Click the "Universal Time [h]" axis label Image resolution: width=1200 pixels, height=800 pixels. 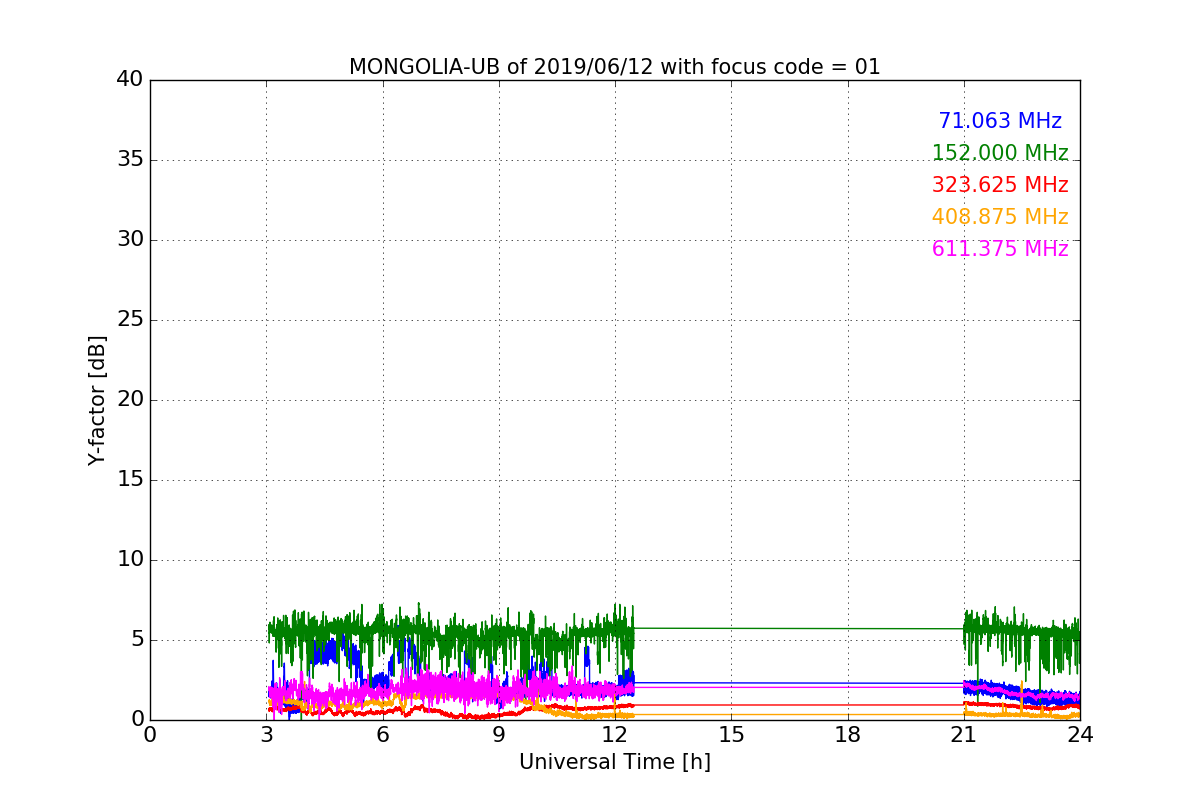coord(614,762)
